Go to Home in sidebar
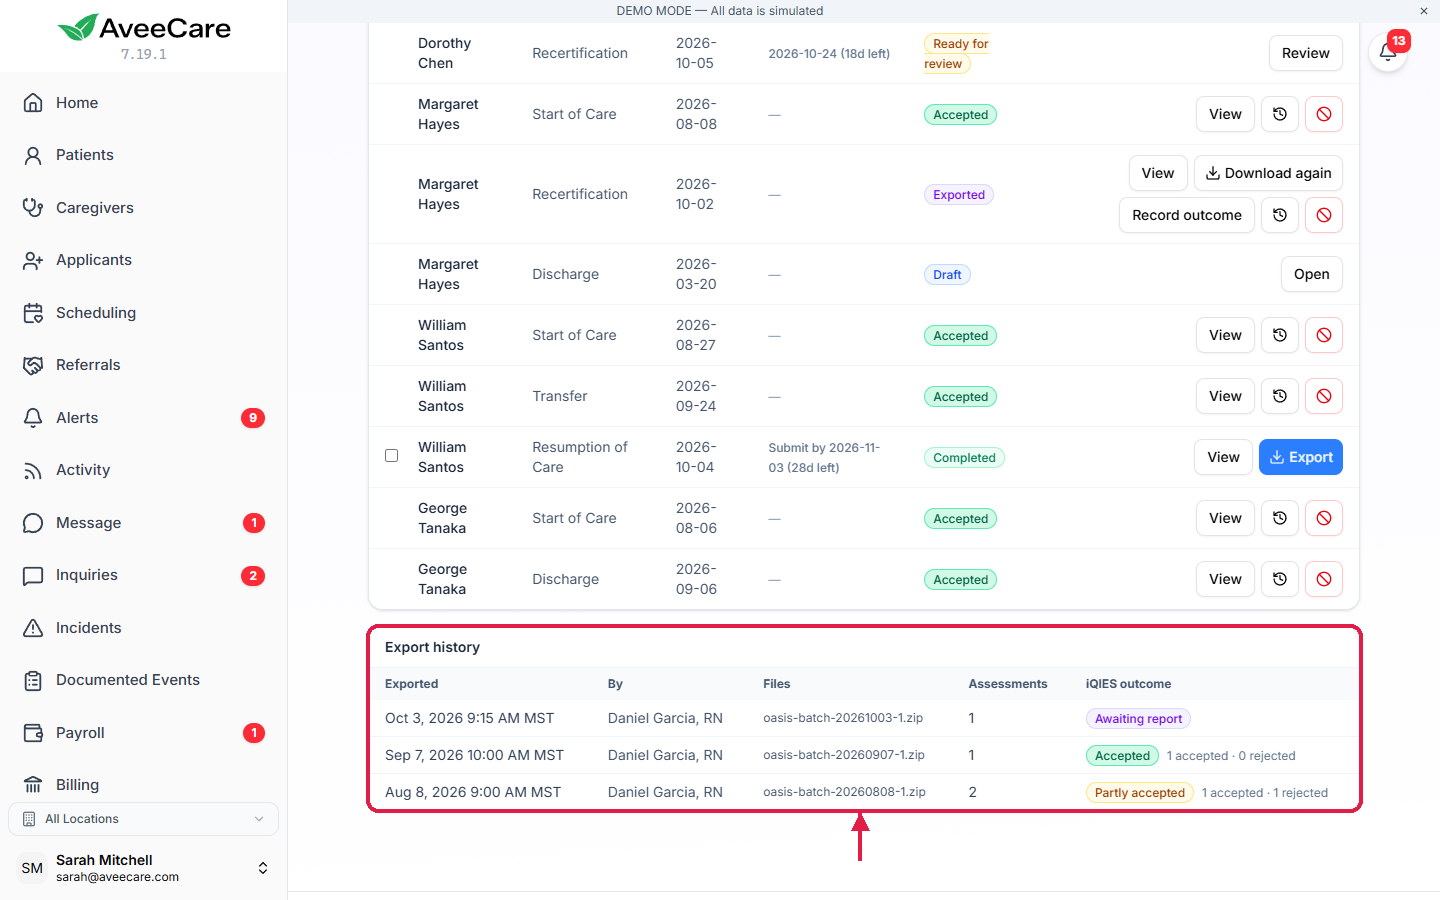 pyautogui.click(x=143, y=103)
